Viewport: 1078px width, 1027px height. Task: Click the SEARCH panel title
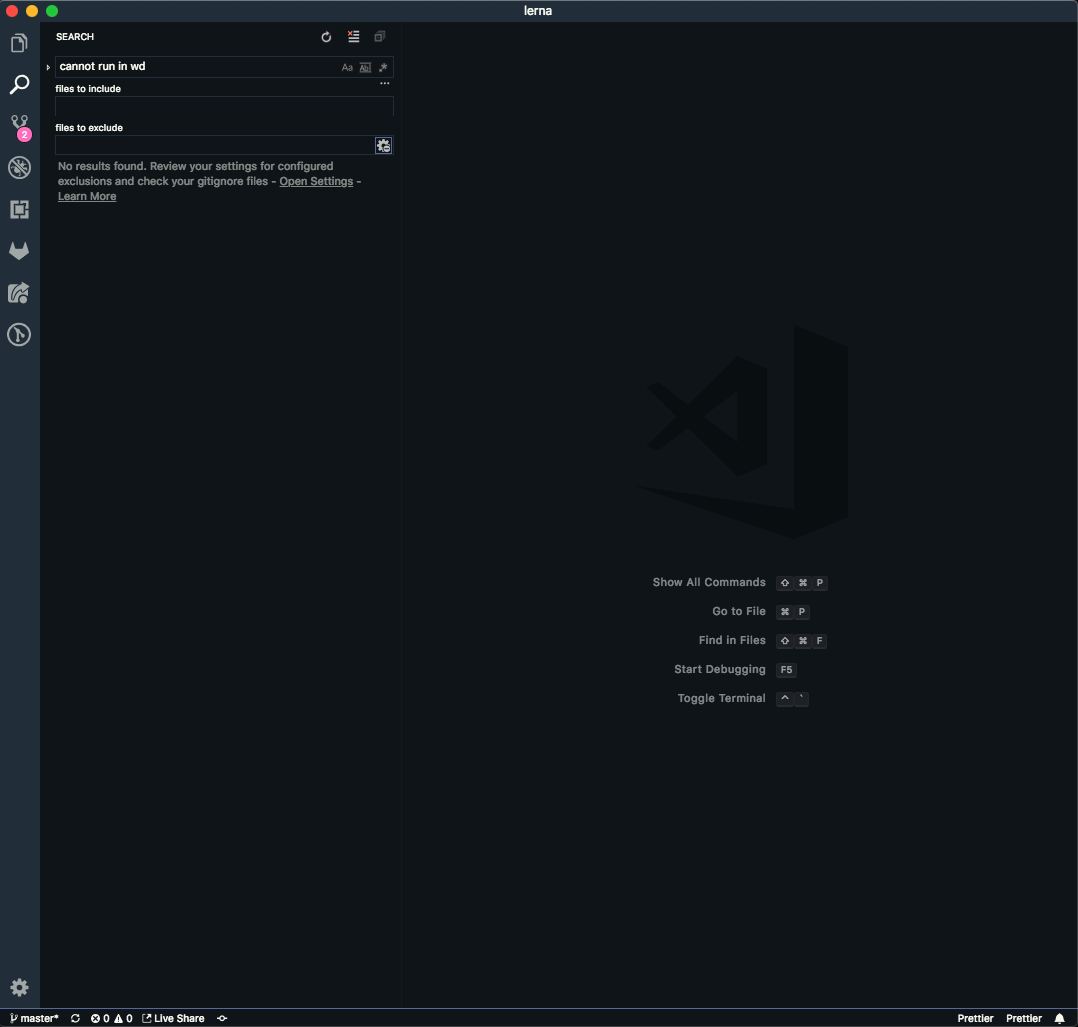75,37
